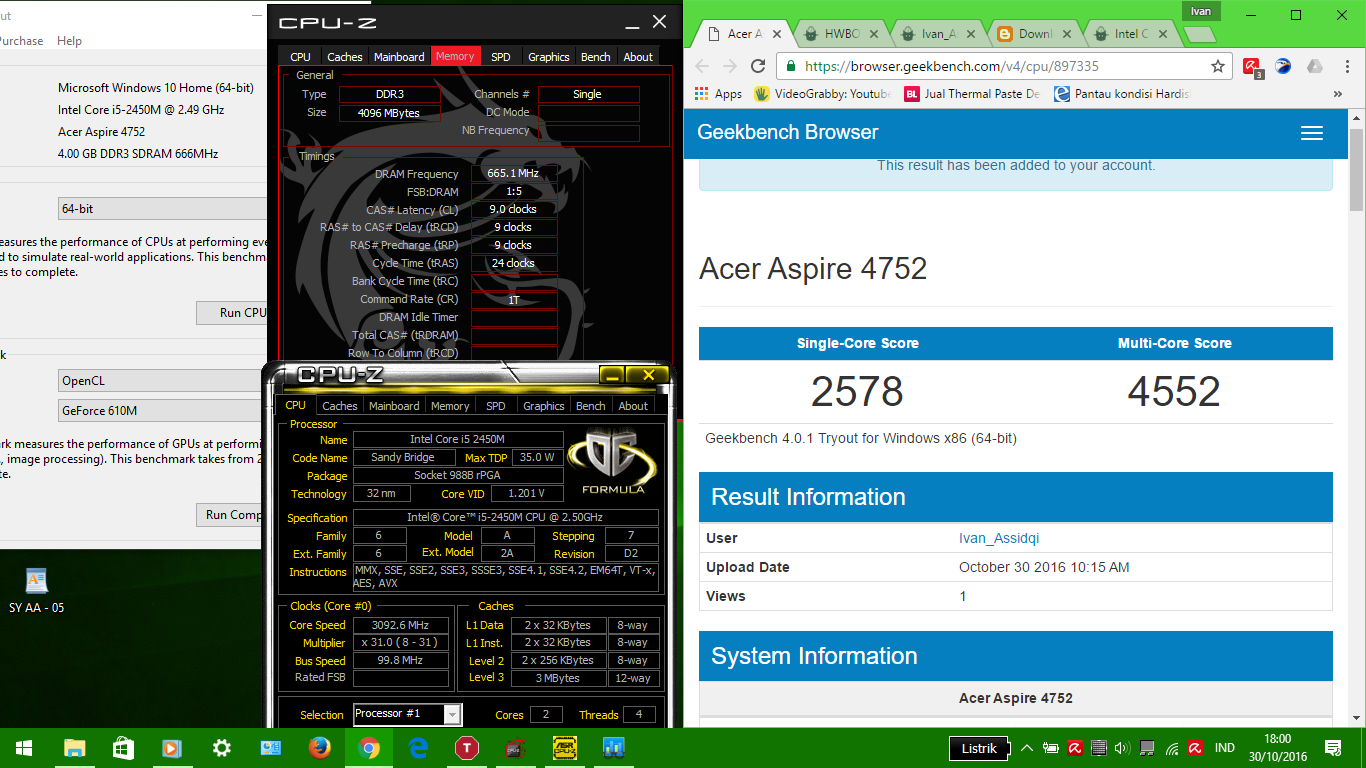This screenshot has width=1366, height=768.
Task: Open the Memory tab in OC Formula CPU-Z
Action: pos(450,406)
